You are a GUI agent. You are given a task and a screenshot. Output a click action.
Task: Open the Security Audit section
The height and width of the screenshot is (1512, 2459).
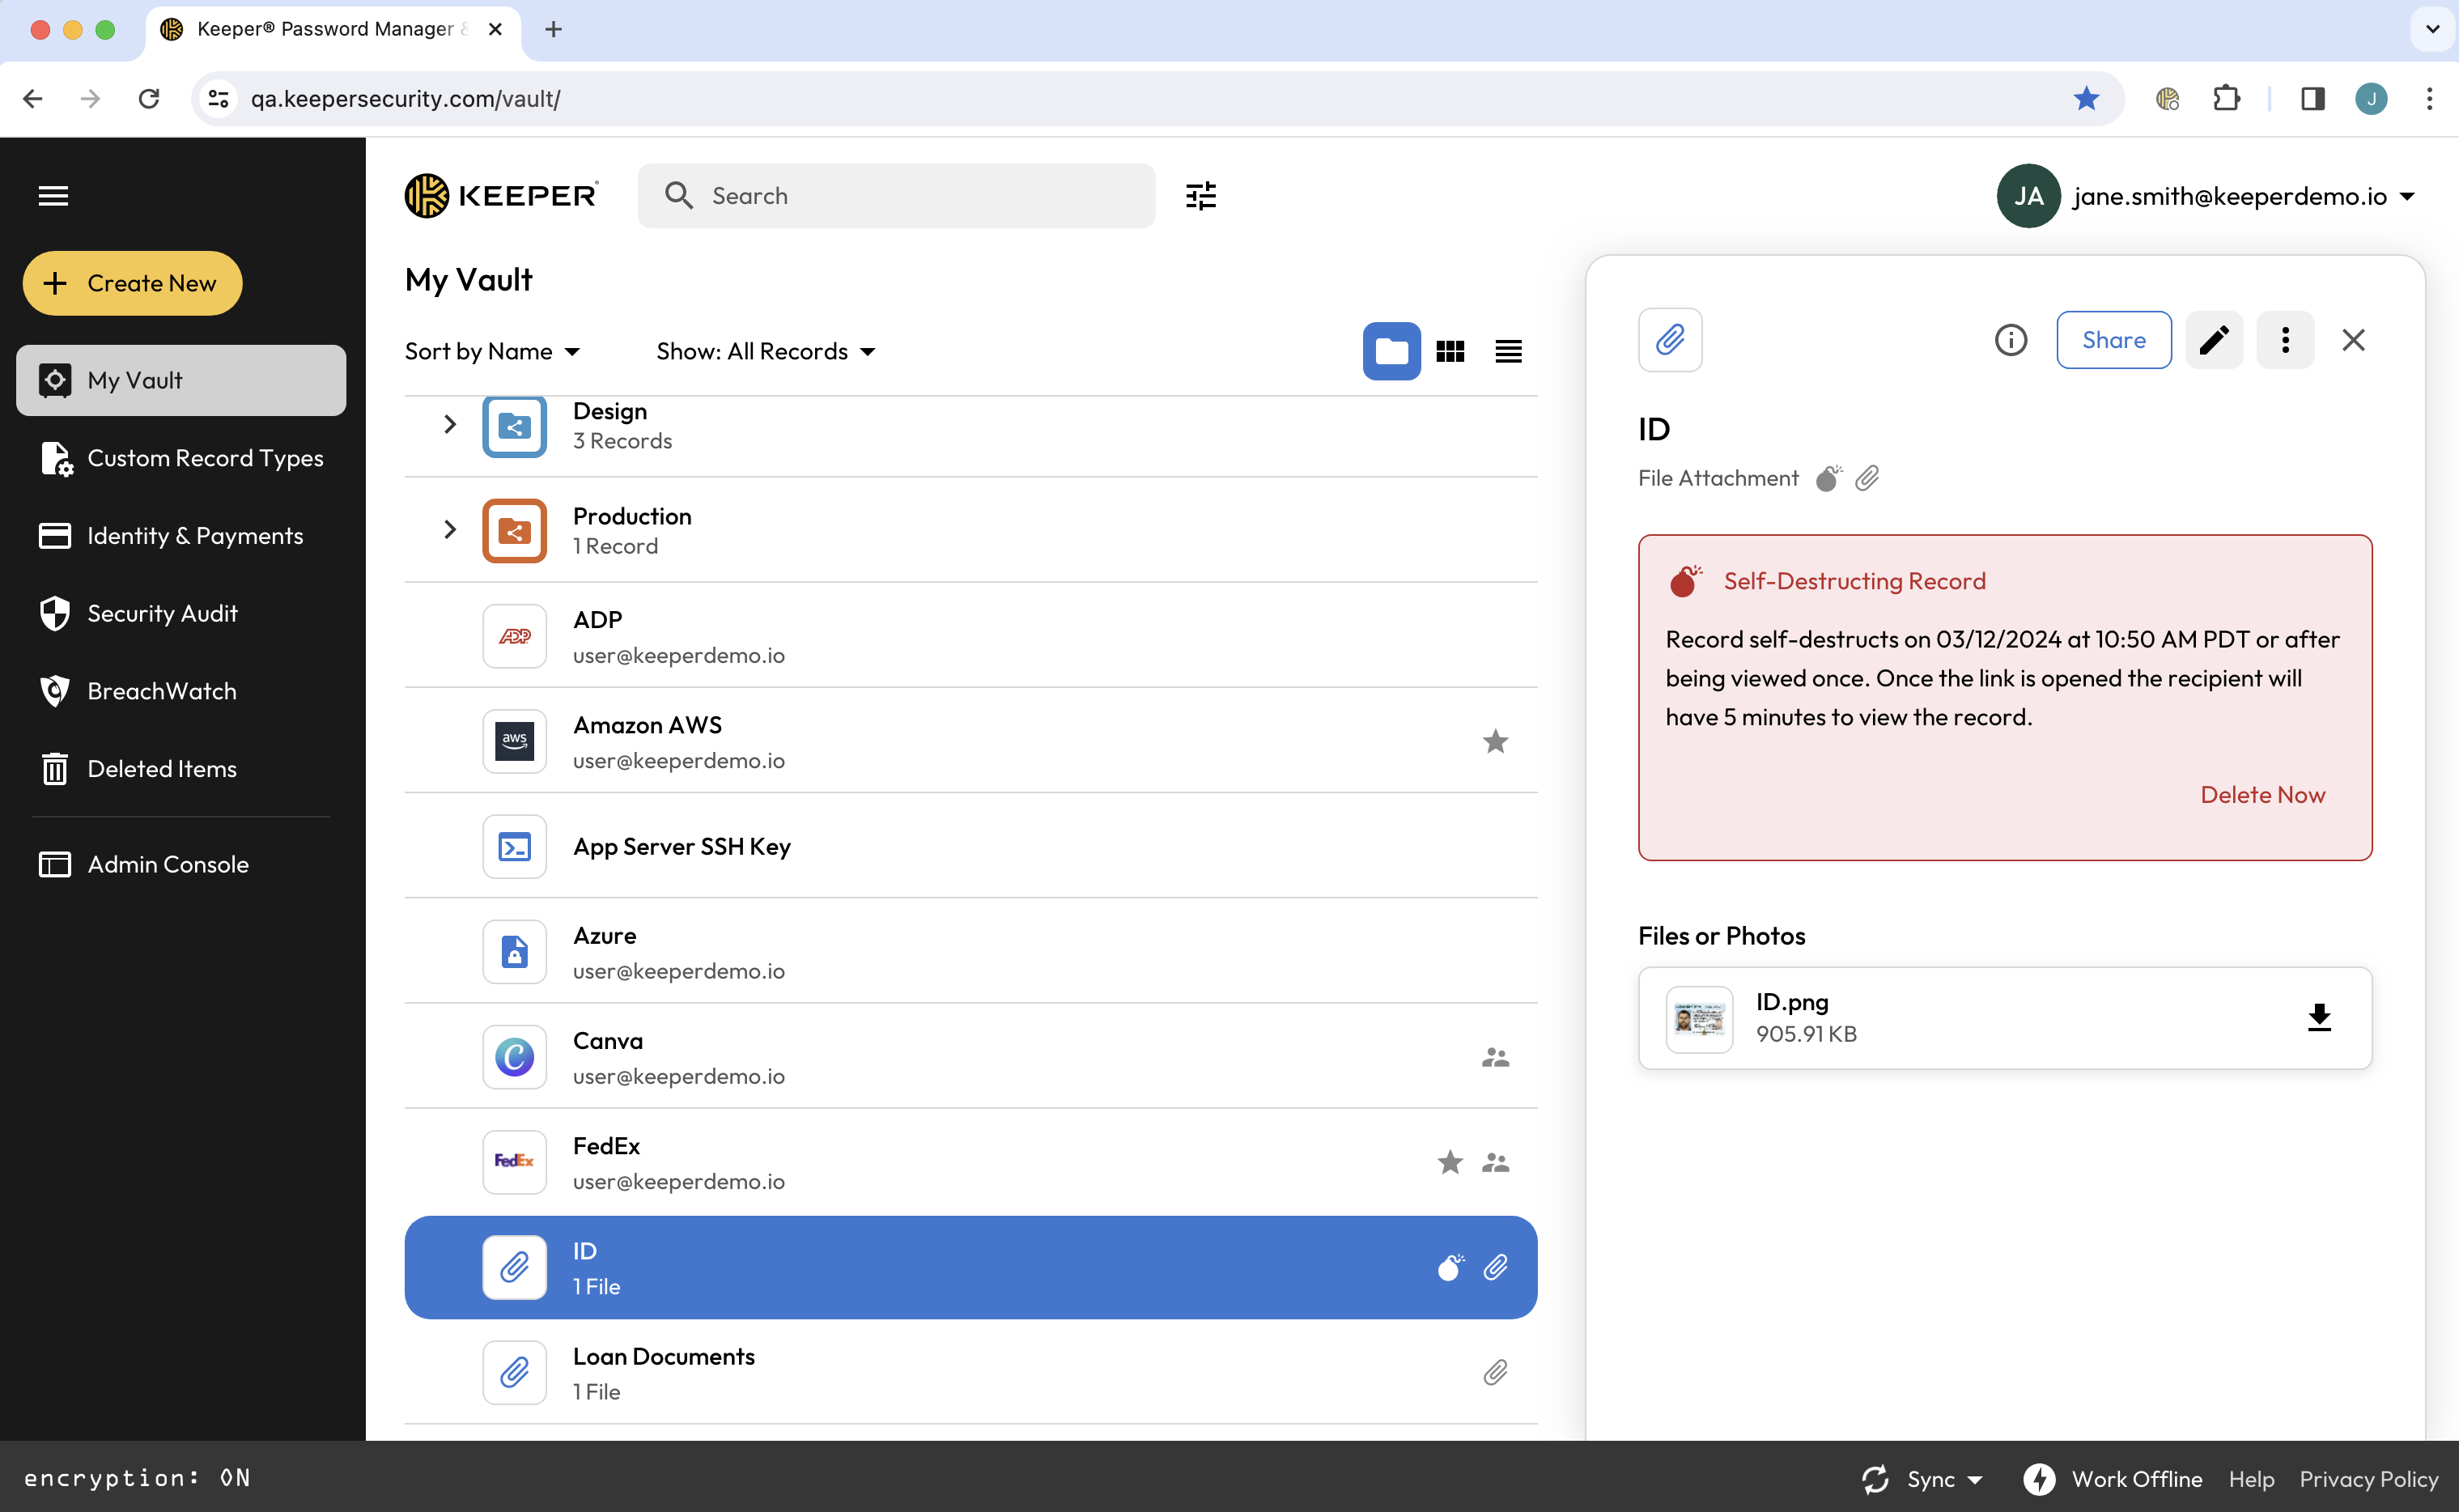[x=162, y=613]
